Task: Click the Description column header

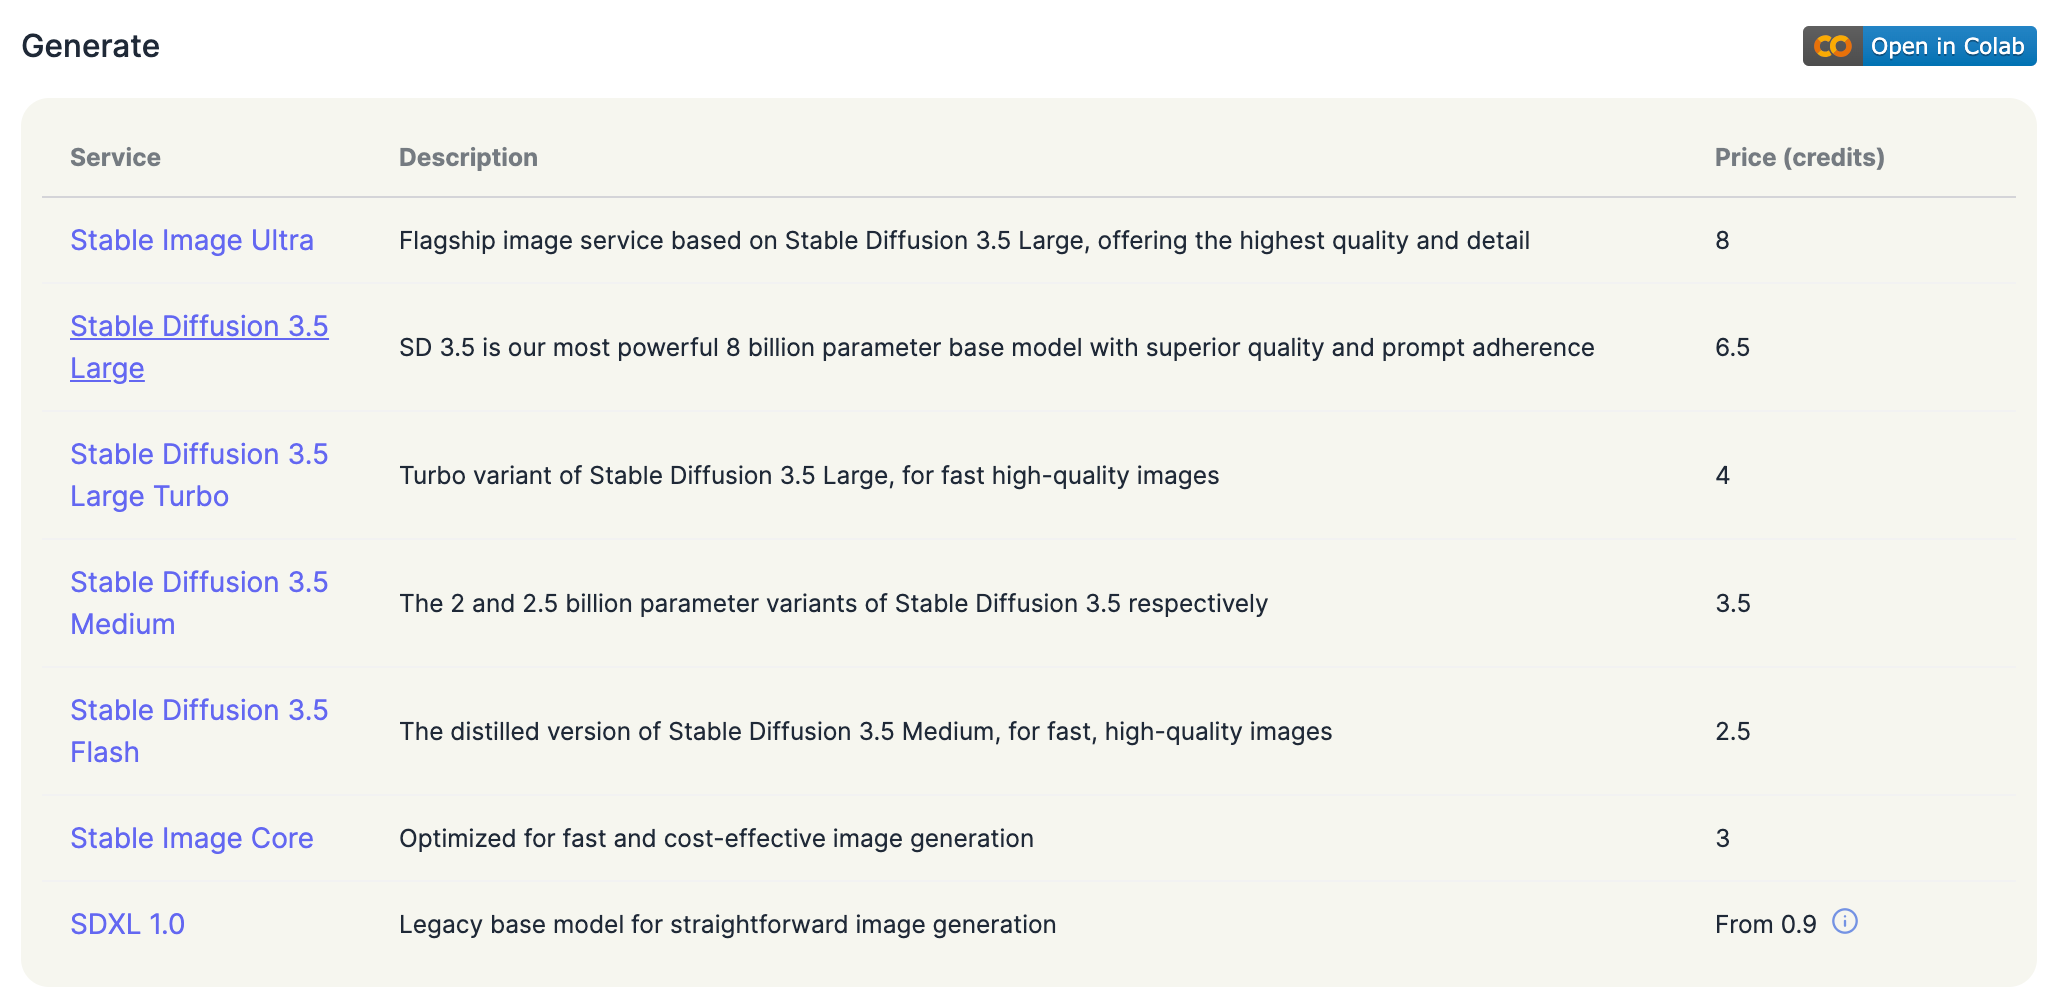Action: (468, 157)
